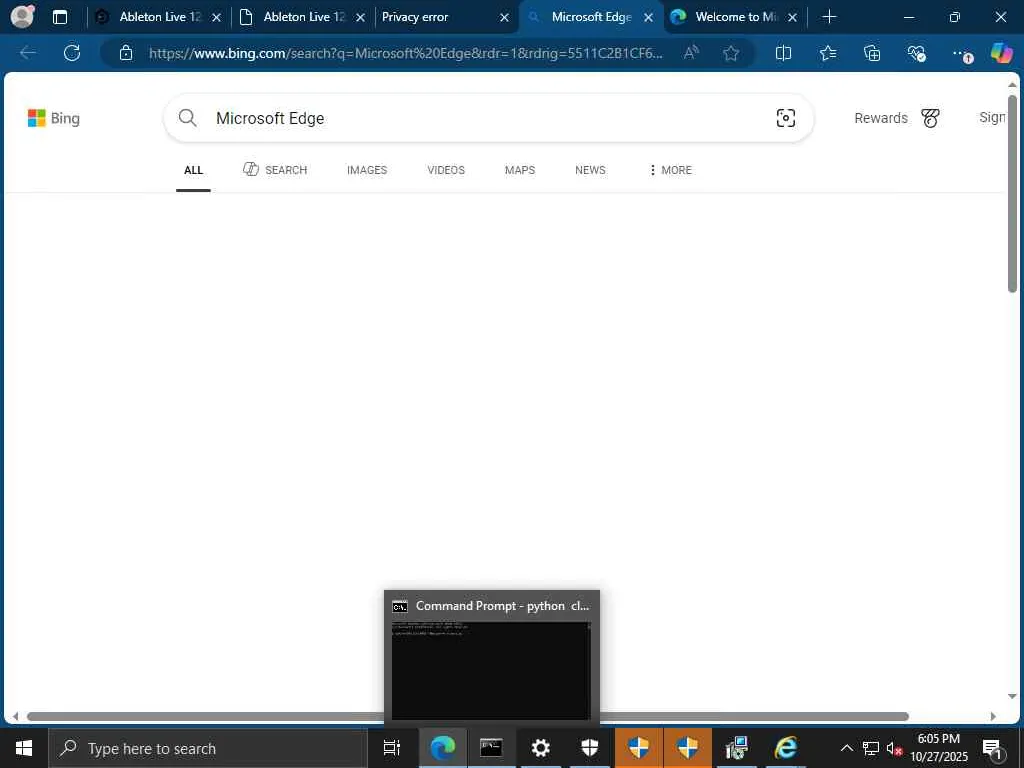Add page to favorites star icon

pyautogui.click(x=731, y=53)
